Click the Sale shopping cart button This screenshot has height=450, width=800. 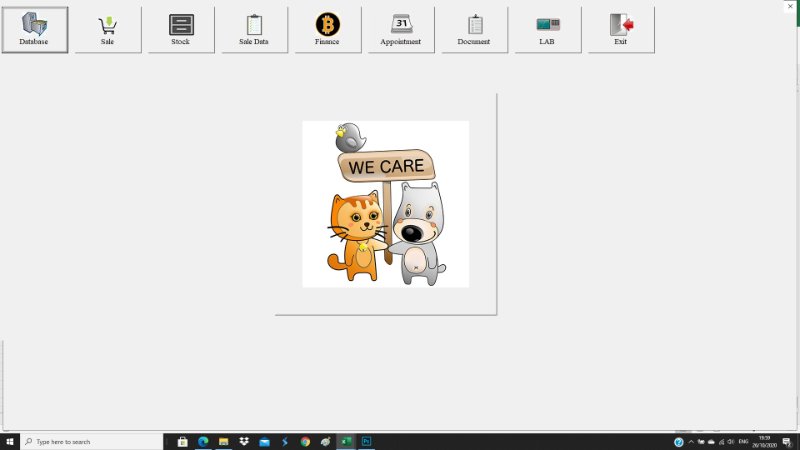pos(107,30)
